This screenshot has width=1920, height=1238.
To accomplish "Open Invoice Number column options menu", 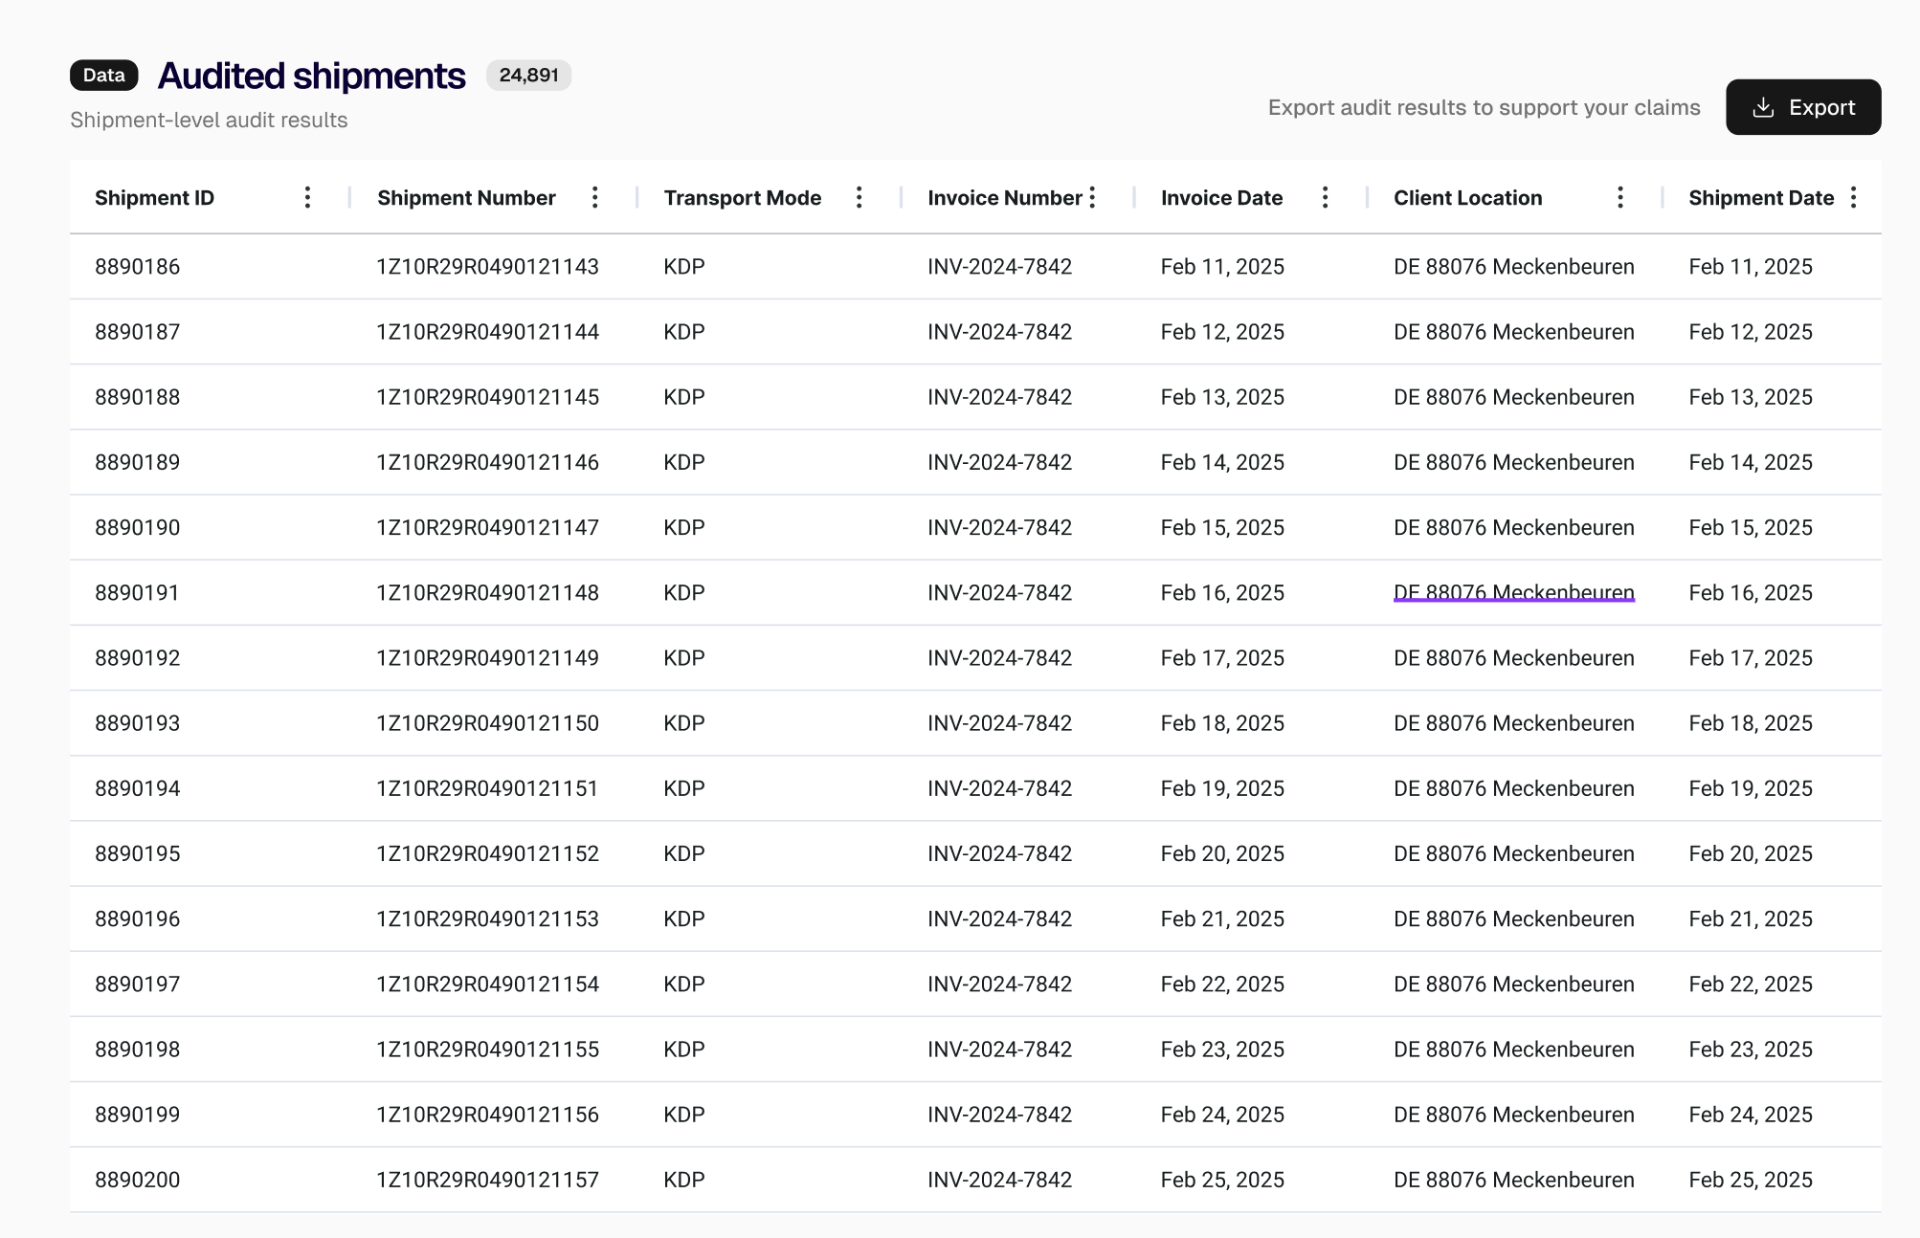I will click(x=1092, y=197).
